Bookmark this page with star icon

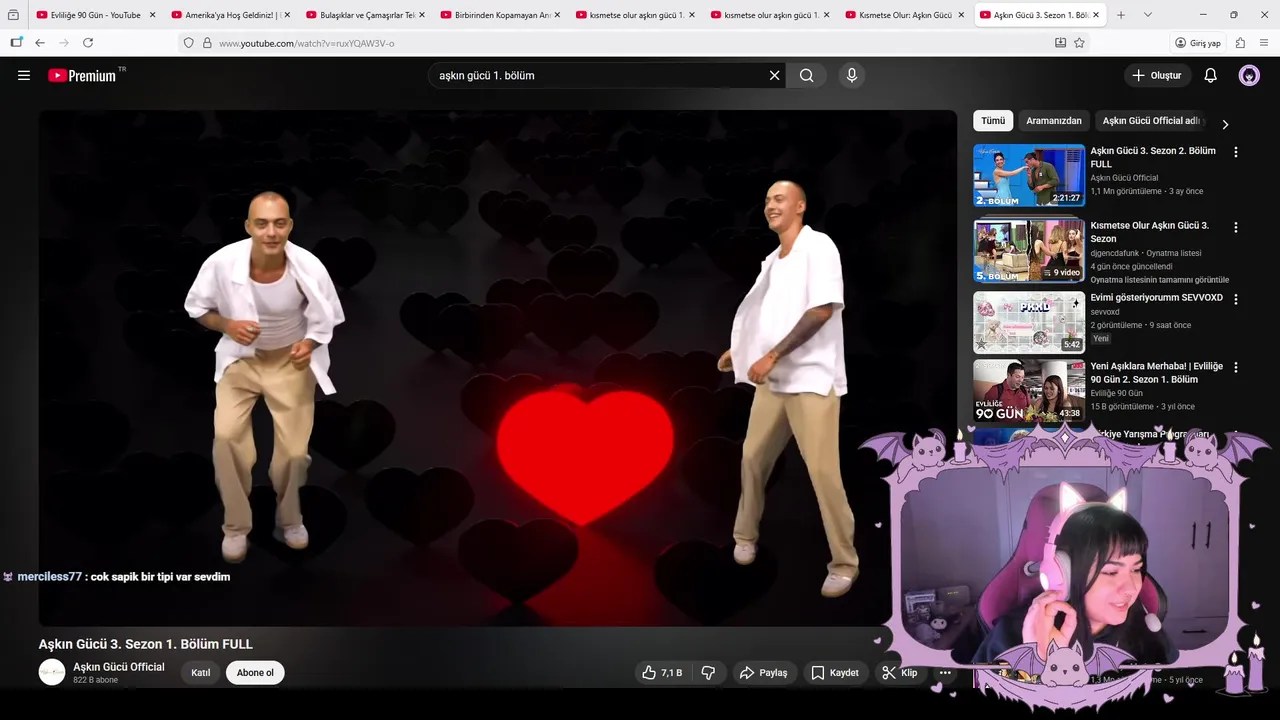(x=1079, y=43)
